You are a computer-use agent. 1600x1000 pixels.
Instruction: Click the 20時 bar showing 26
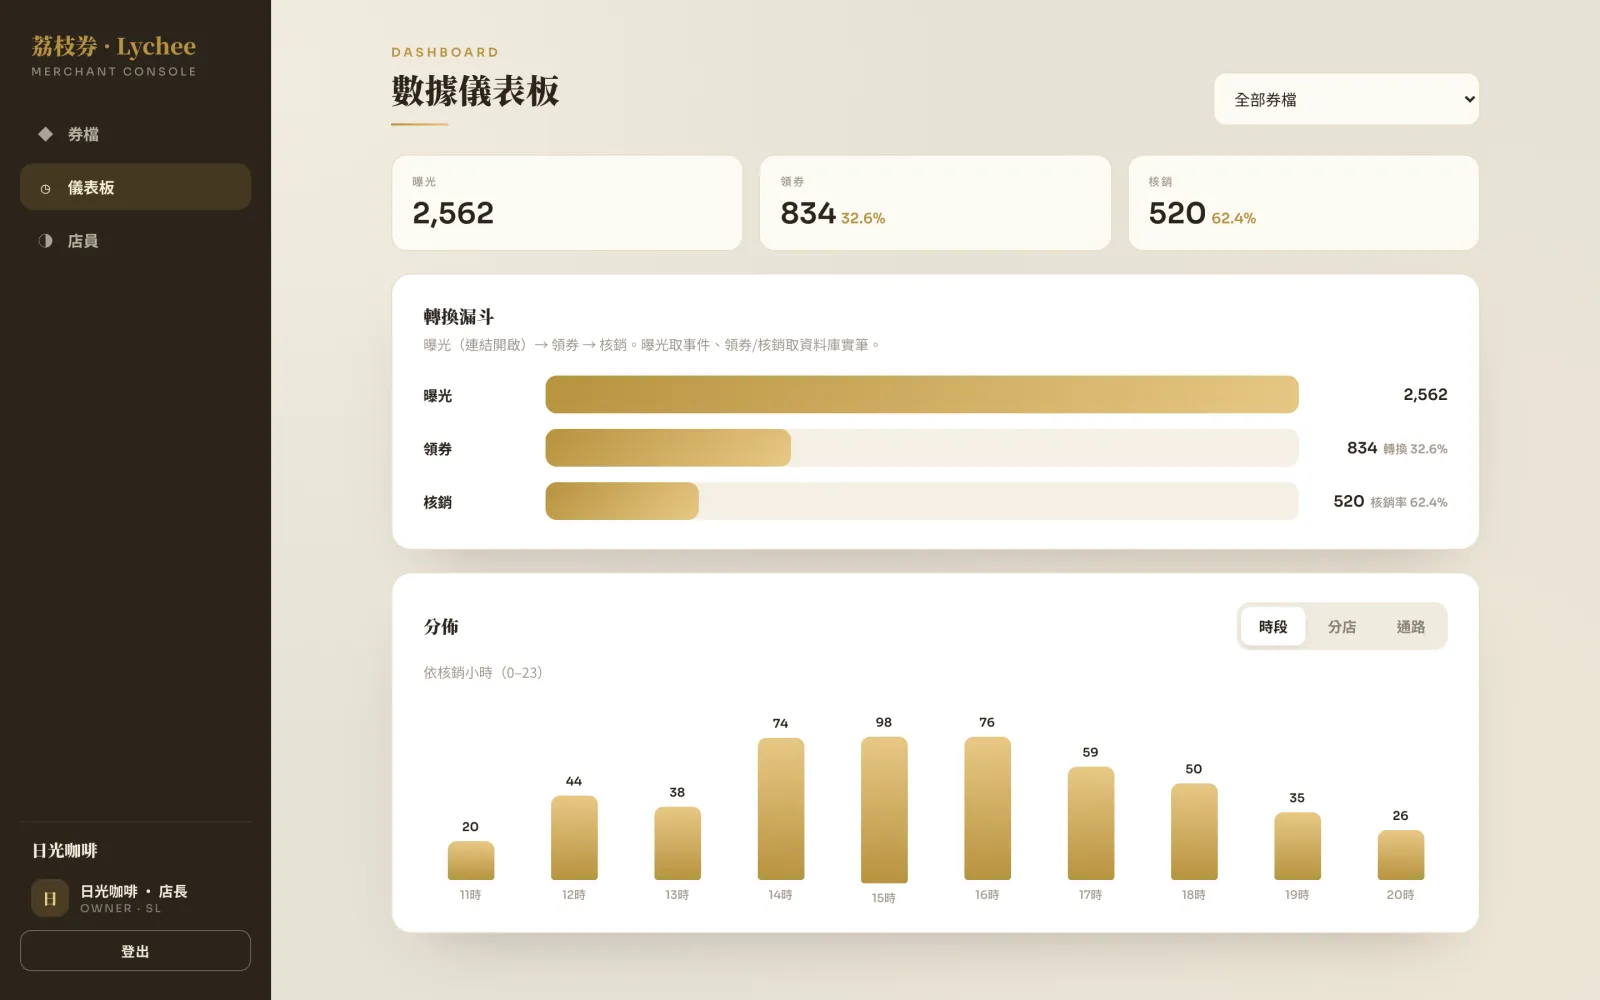click(1401, 855)
